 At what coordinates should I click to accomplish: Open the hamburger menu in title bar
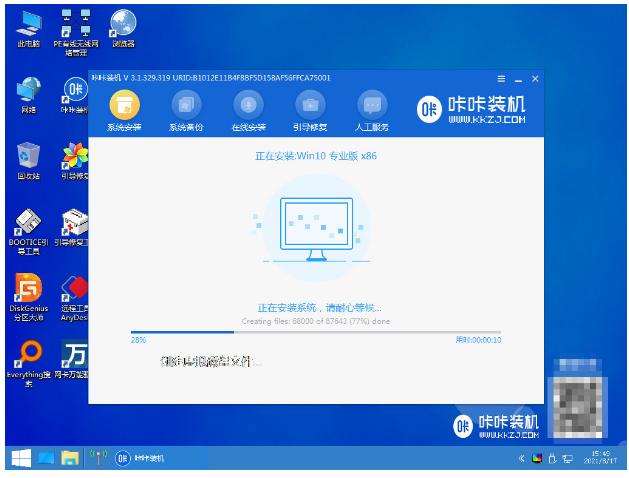tap(501, 79)
